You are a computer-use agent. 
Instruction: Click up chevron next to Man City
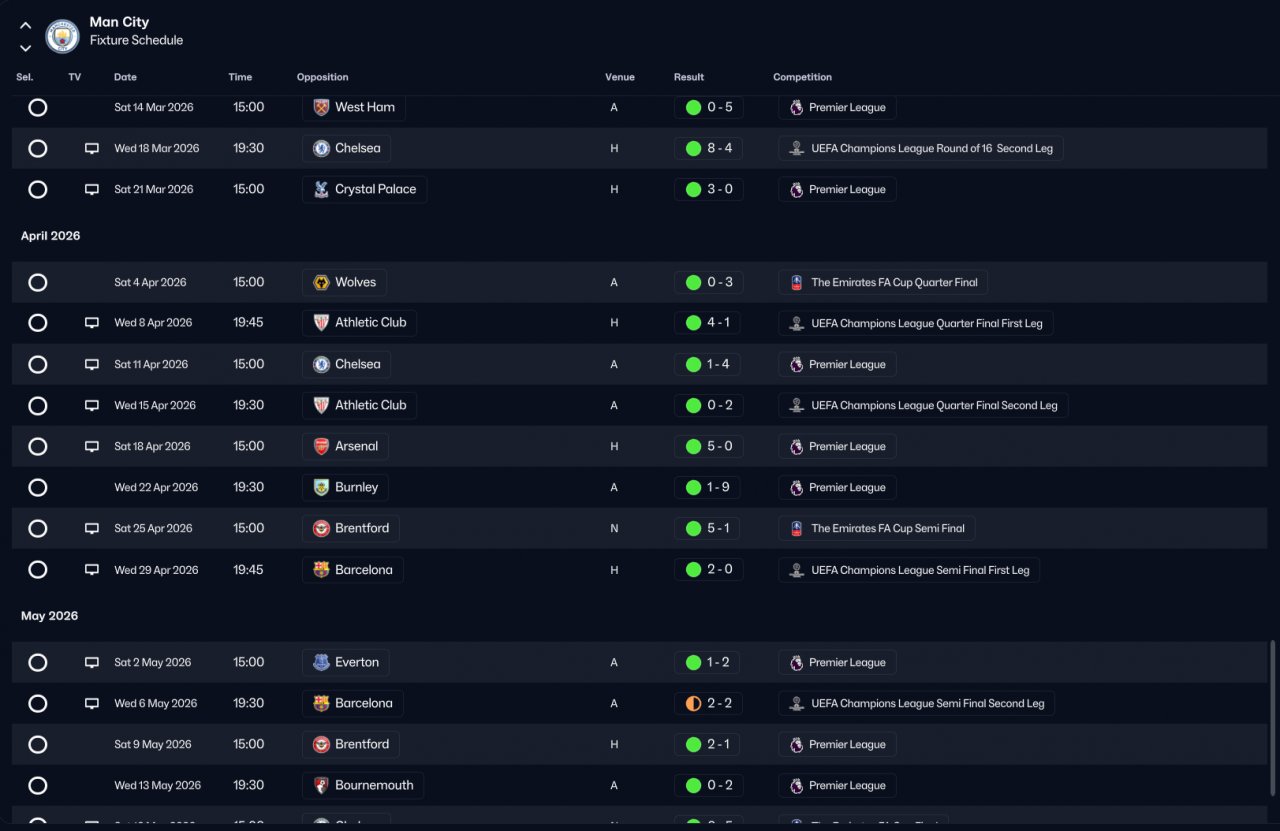[25, 26]
